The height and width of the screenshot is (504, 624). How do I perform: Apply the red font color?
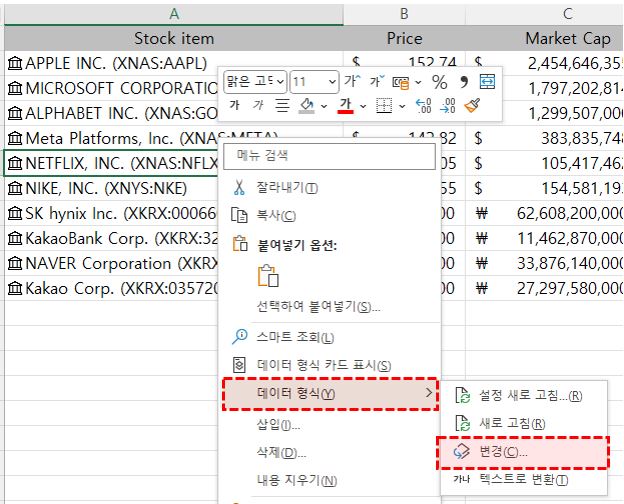pos(345,106)
